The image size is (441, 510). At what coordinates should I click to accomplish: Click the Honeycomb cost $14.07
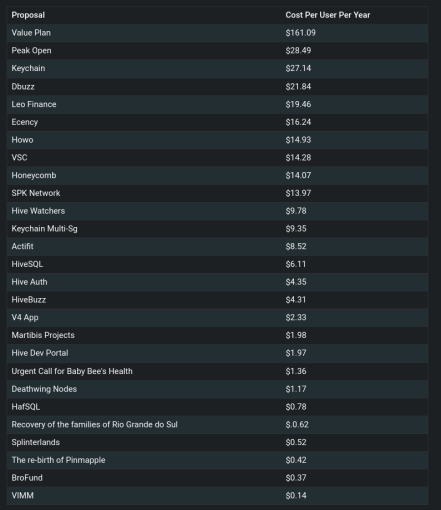click(298, 175)
